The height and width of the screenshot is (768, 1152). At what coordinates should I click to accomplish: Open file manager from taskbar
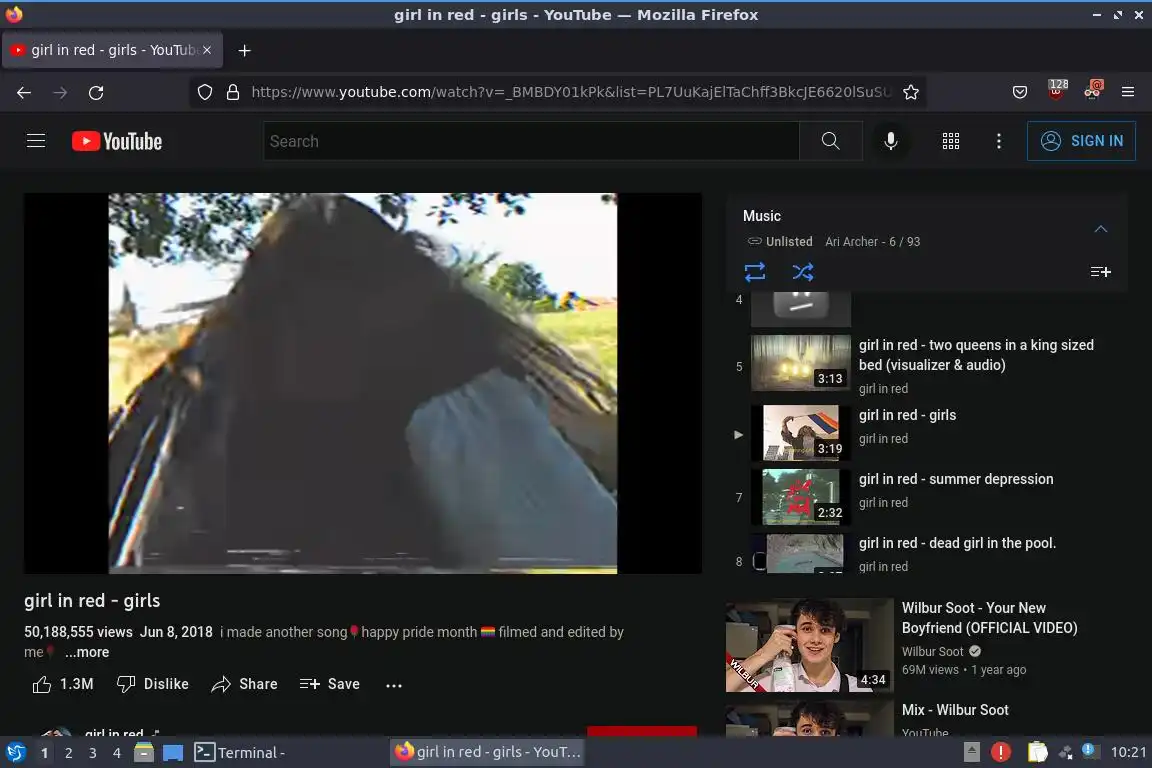(x=144, y=753)
